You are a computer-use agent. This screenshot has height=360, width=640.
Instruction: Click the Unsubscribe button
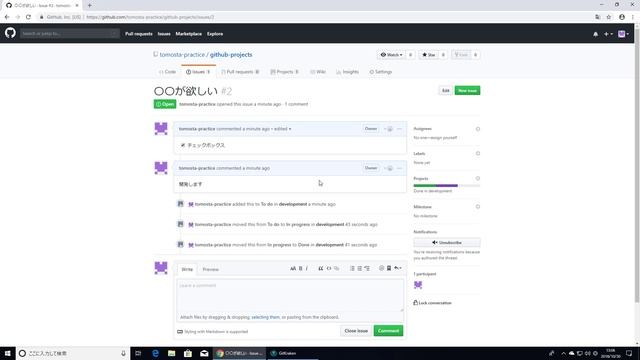(447, 242)
